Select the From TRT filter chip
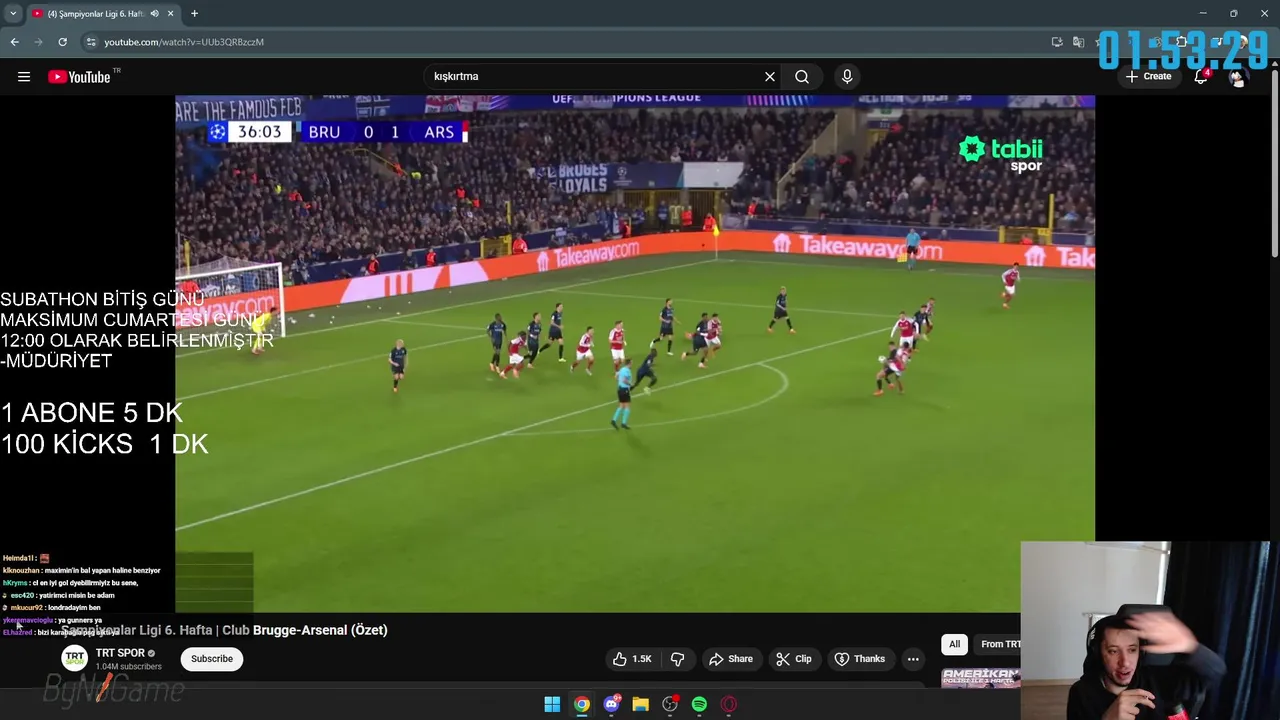Viewport: 1280px width, 720px height. click(x=998, y=644)
